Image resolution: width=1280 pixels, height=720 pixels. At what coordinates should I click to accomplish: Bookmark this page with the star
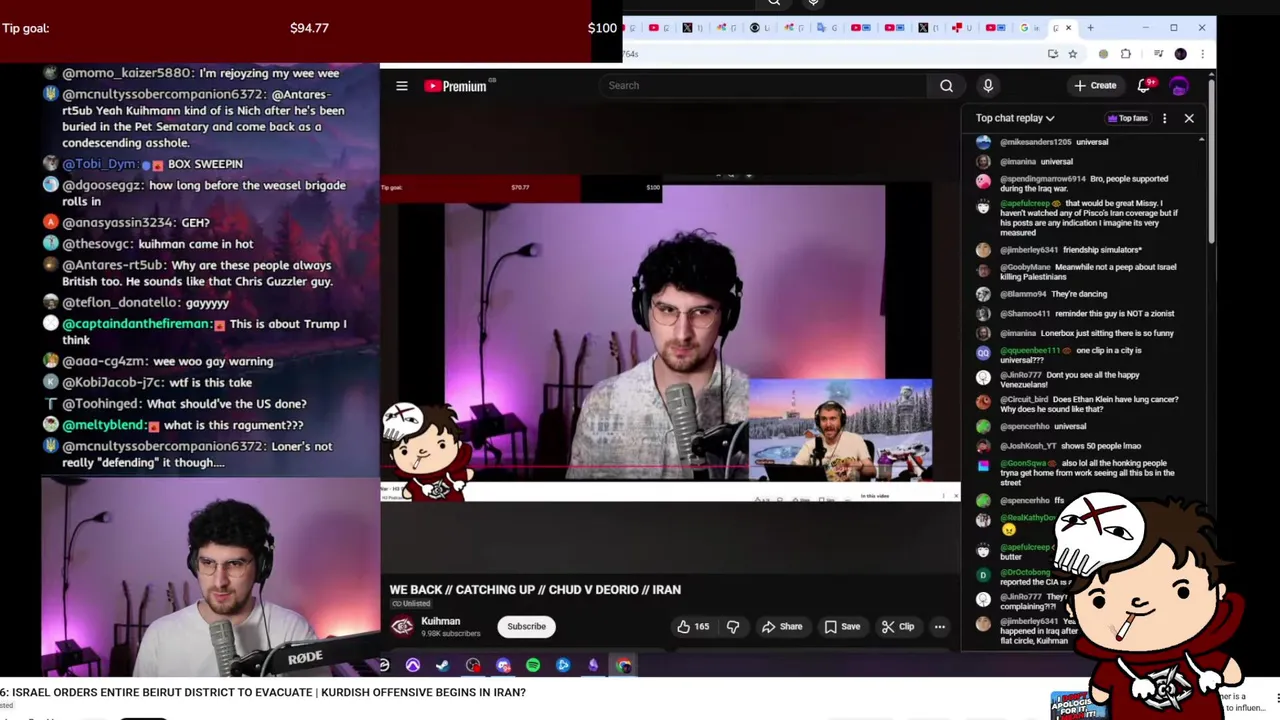(1072, 54)
